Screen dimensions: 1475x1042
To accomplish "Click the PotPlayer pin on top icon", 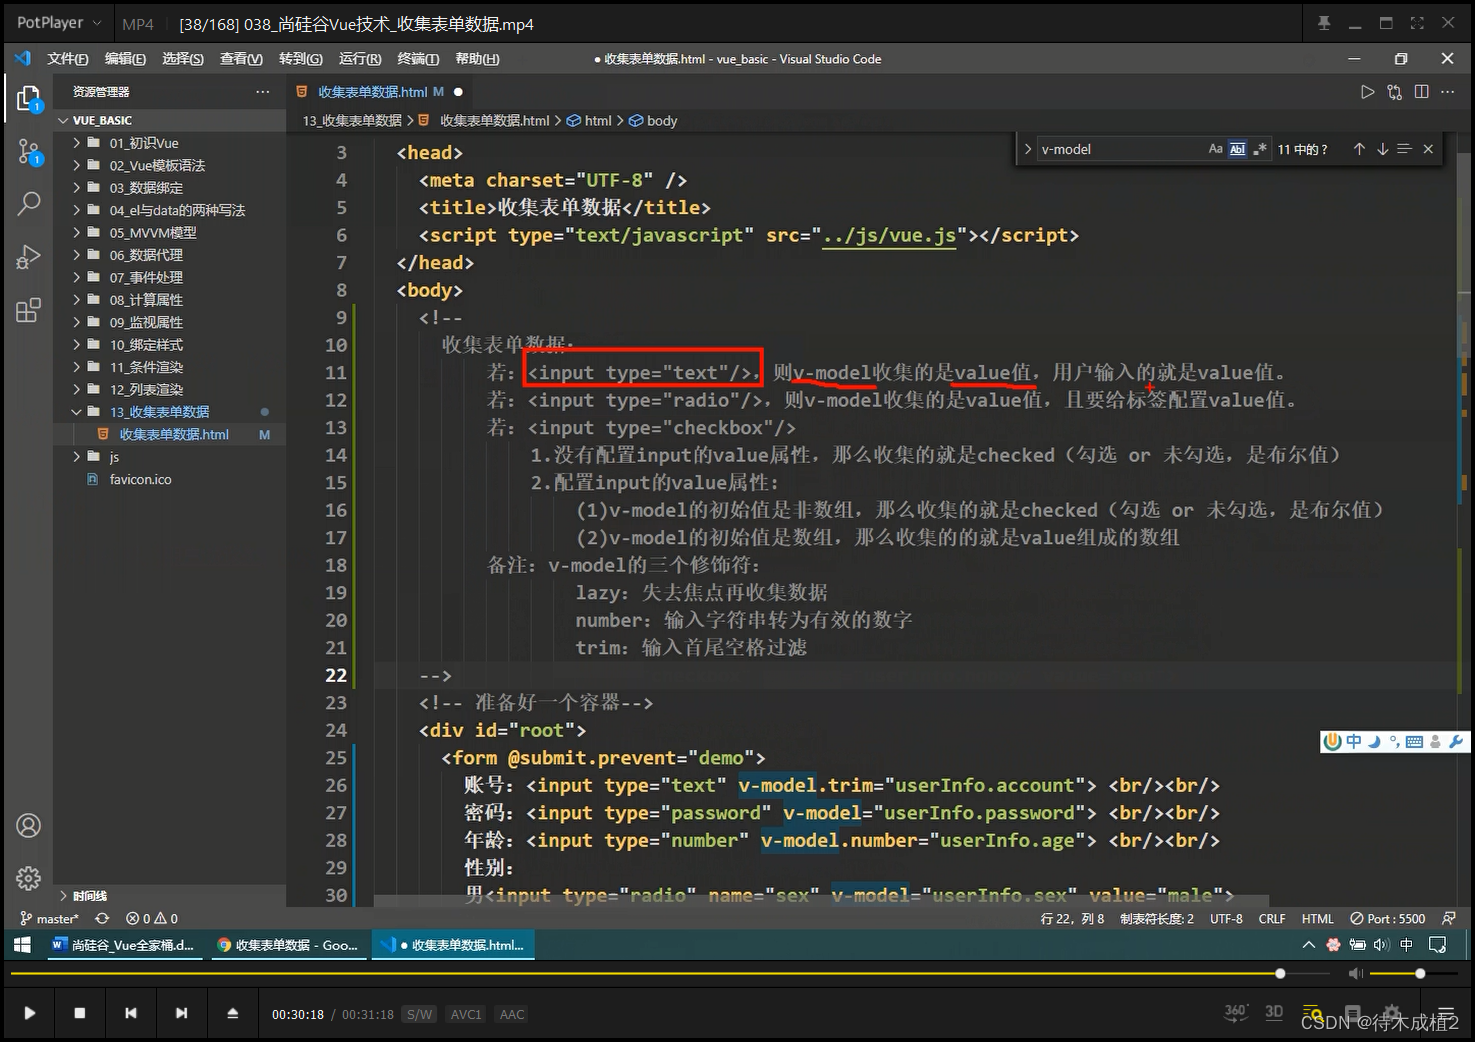I will pos(1324,23).
